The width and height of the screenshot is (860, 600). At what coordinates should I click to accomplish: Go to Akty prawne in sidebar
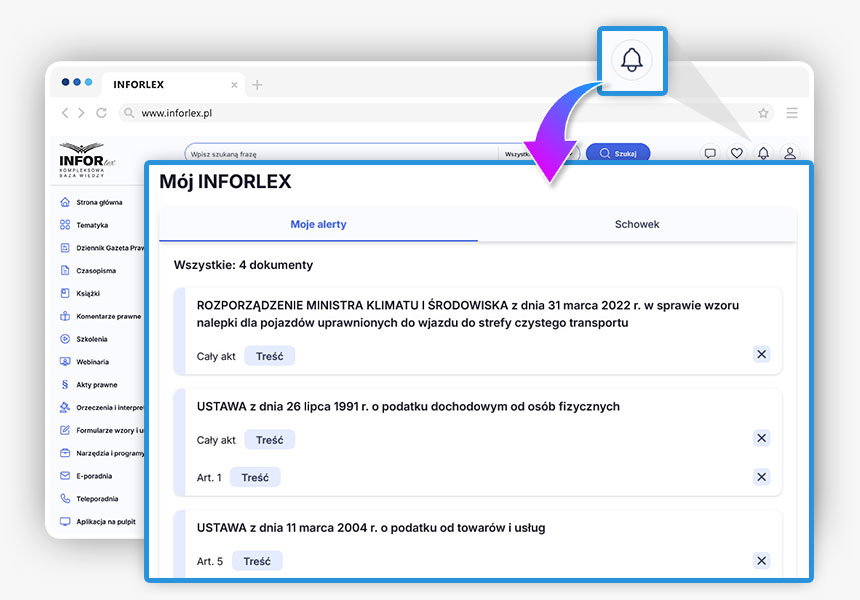tap(96, 385)
